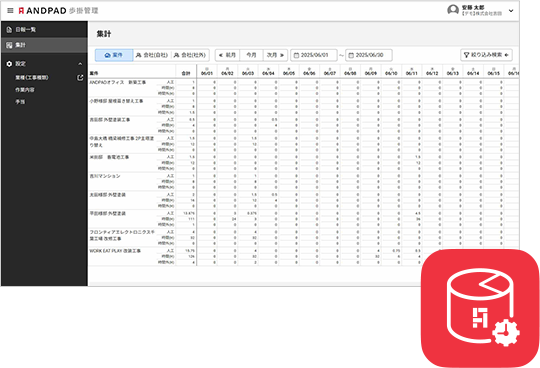The image size is (540, 368).
Task: Open external link icon beside 業種(工事種類)
Action: click(80, 78)
